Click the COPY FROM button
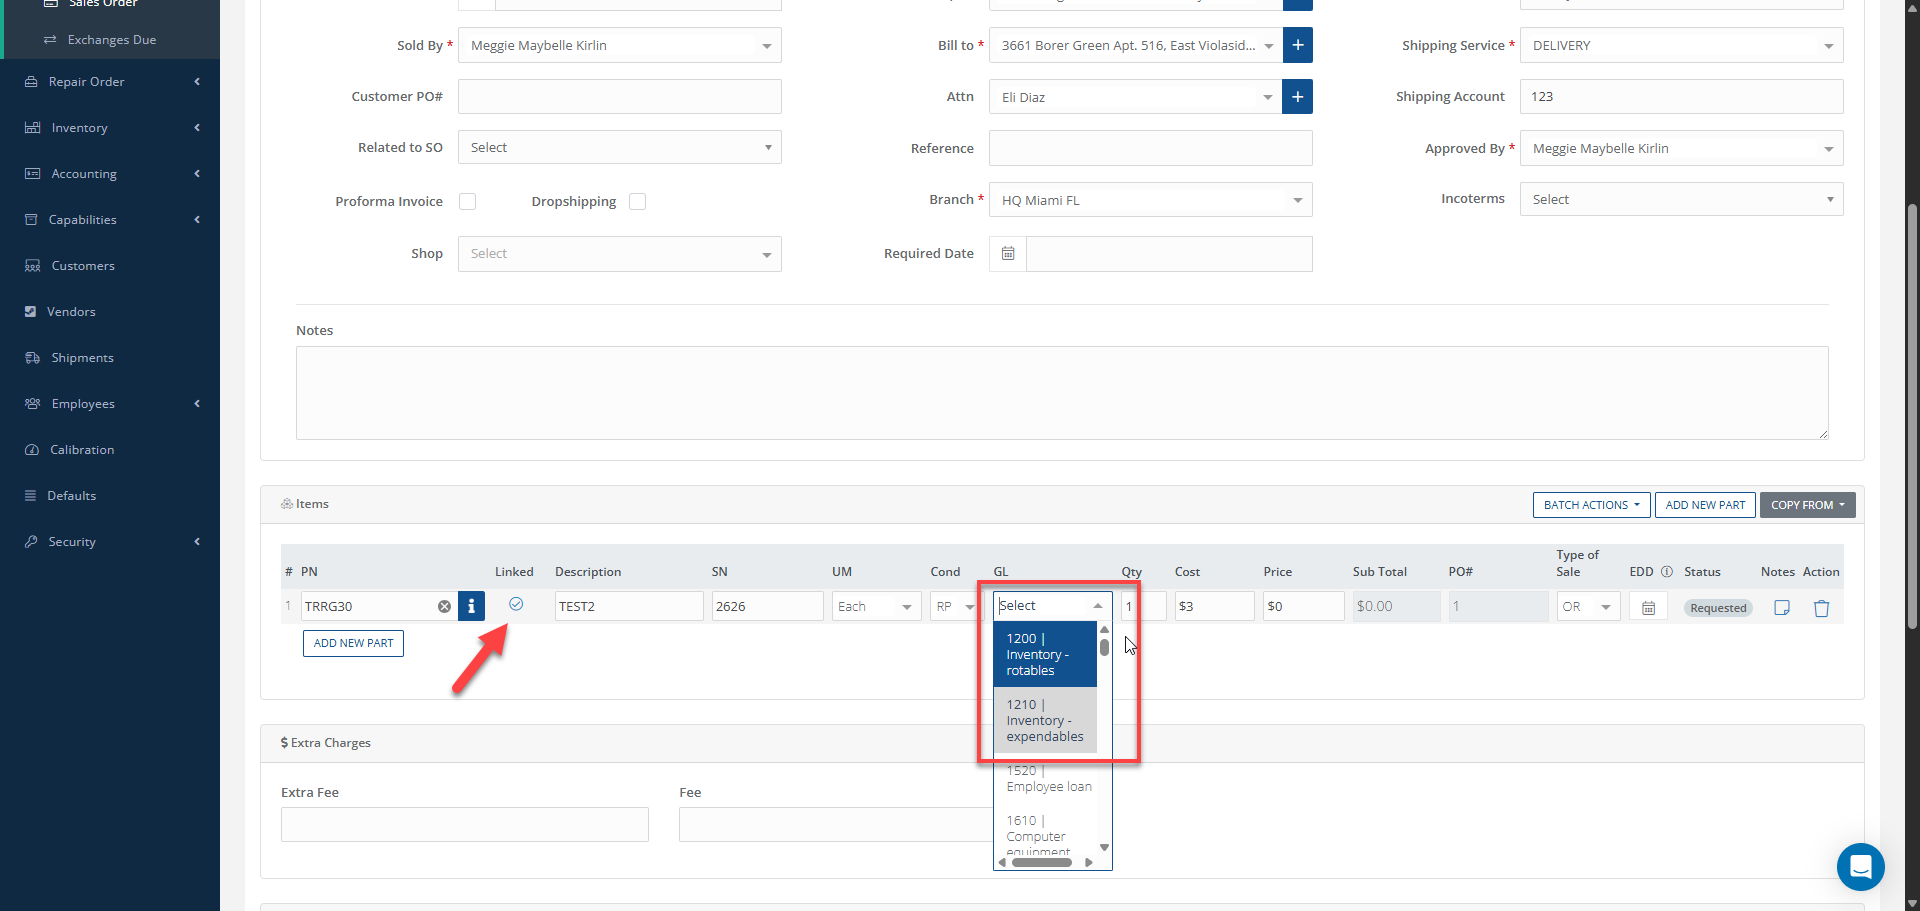The image size is (1920, 911). point(1807,505)
